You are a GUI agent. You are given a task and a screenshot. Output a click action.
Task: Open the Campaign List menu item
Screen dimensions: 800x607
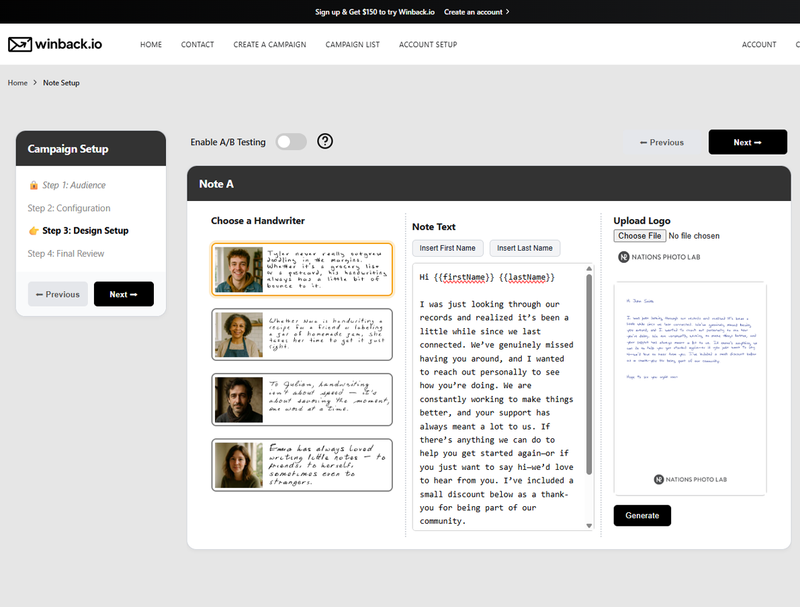pyautogui.click(x=352, y=45)
